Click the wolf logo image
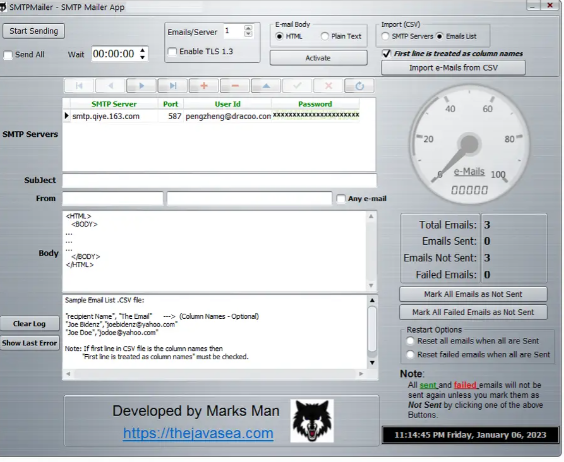The width and height of the screenshot is (564, 462). point(312,420)
